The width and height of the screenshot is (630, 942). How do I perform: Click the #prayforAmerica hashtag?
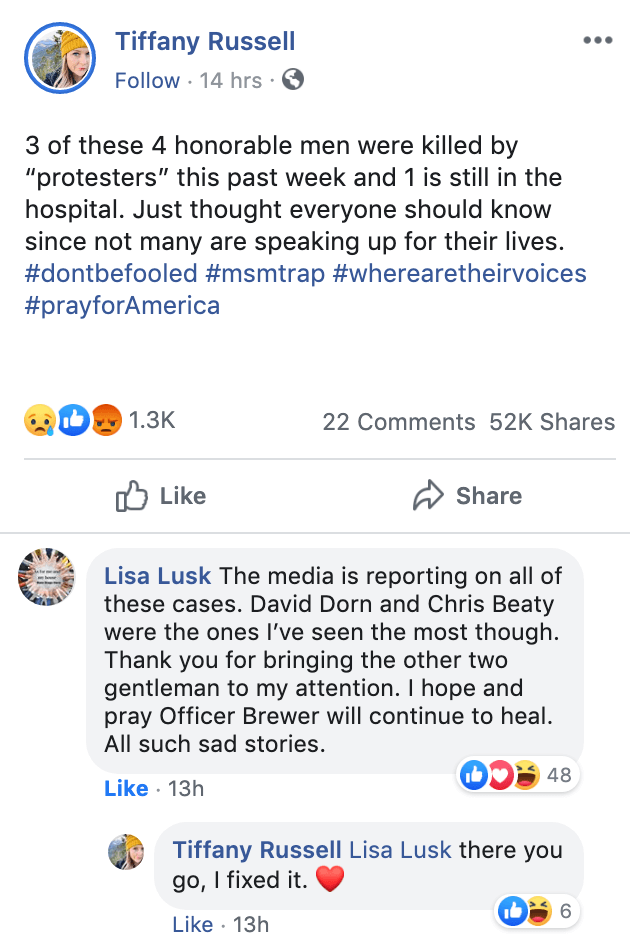(x=122, y=305)
